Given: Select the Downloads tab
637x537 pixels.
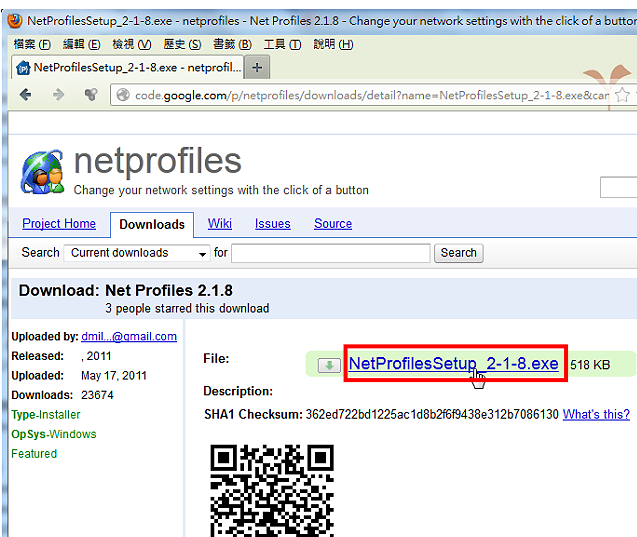Looking at the screenshot, I should coord(152,224).
